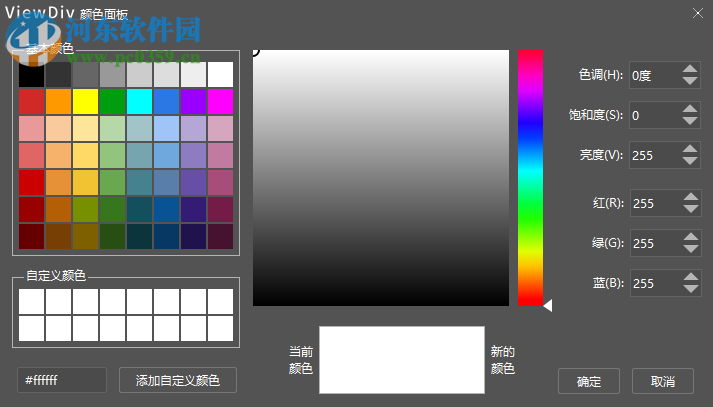Decrease the 蓝(B) blue value
This screenshot has width=713, height=407.
(691, 289)
